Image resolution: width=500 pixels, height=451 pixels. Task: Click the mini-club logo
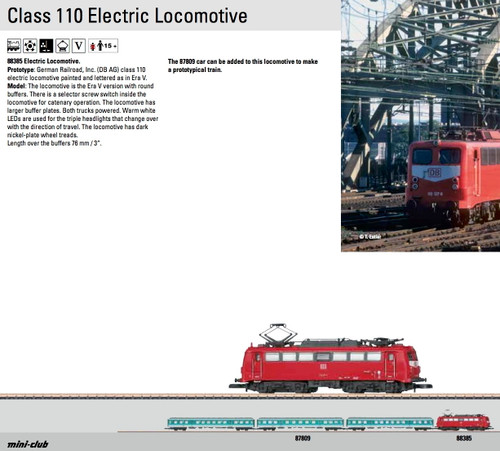28,444
